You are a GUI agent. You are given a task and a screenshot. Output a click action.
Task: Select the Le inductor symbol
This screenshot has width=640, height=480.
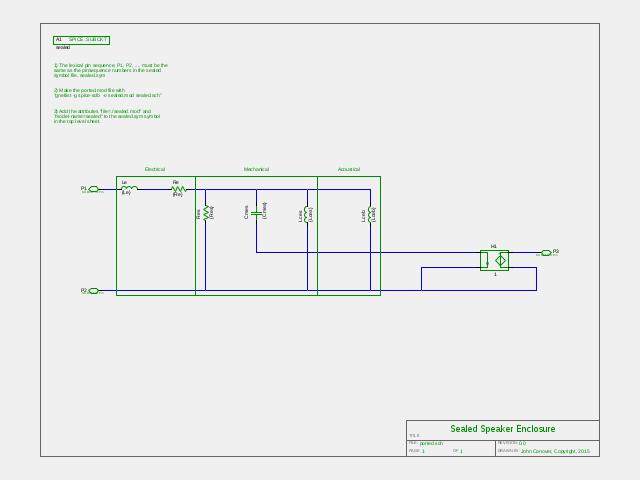click(129, 188)
